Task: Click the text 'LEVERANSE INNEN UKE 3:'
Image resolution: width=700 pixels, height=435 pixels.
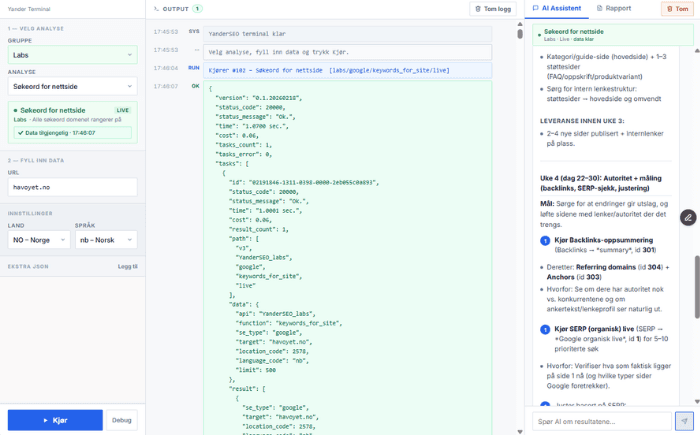Action: pos(582,121)
